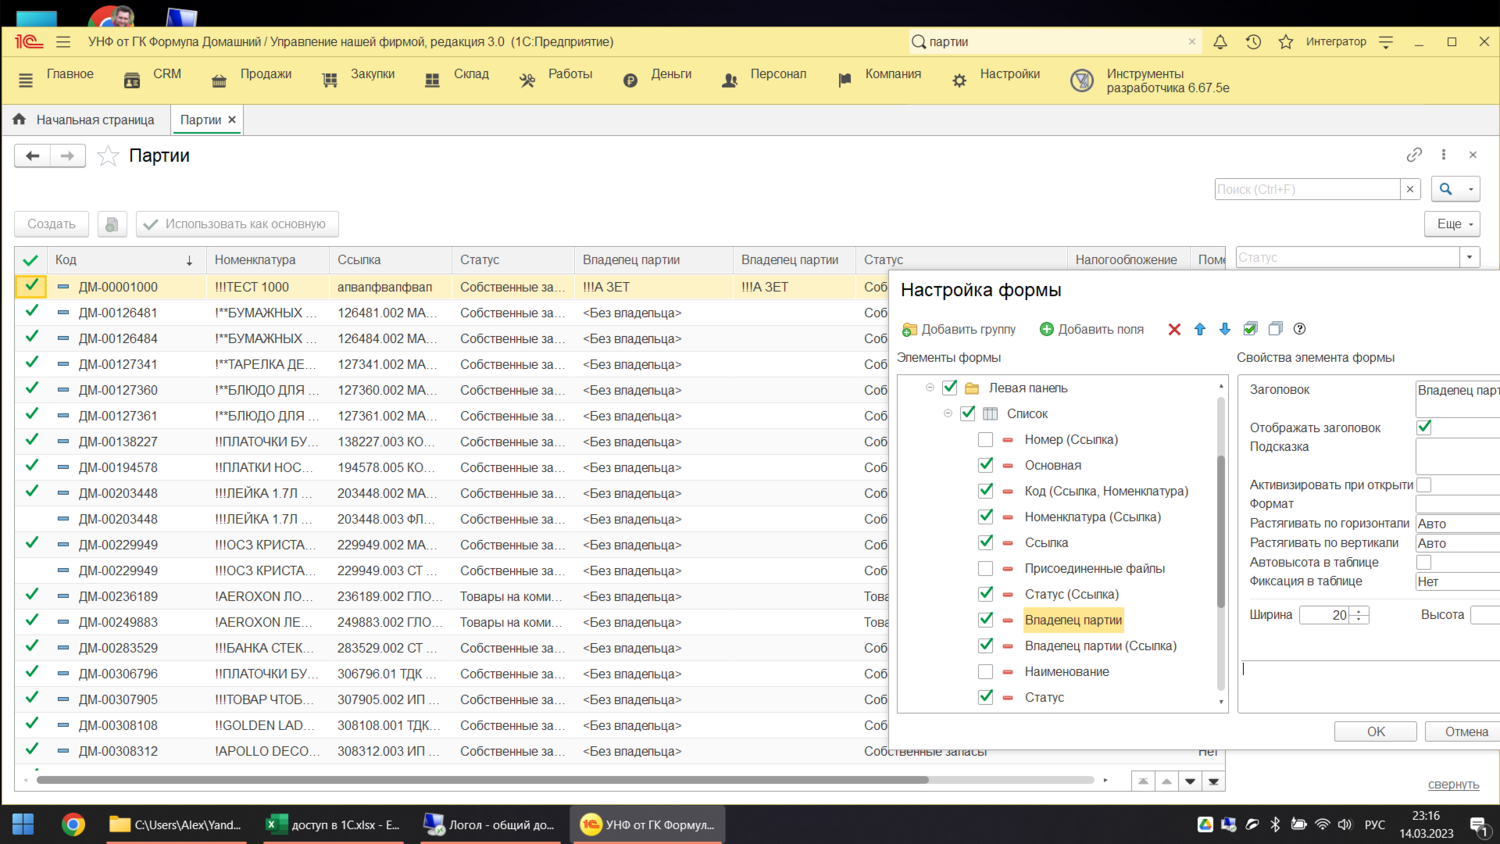Click the get link chain icon
This screenshot has height=844, width=1500.
point(1414,155)
